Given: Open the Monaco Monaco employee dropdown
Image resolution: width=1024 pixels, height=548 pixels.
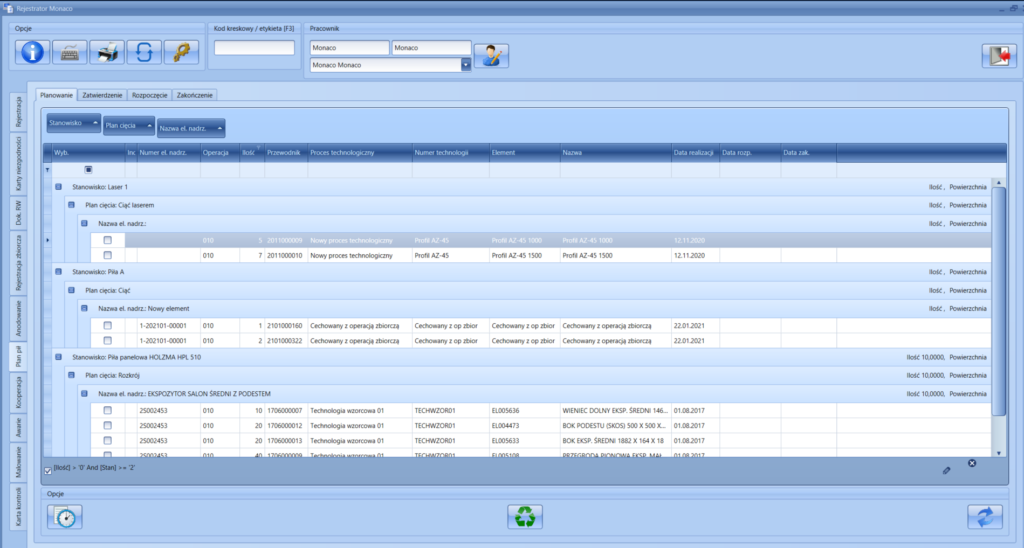Looking at the screenshot, I should [x=465, y=65].
